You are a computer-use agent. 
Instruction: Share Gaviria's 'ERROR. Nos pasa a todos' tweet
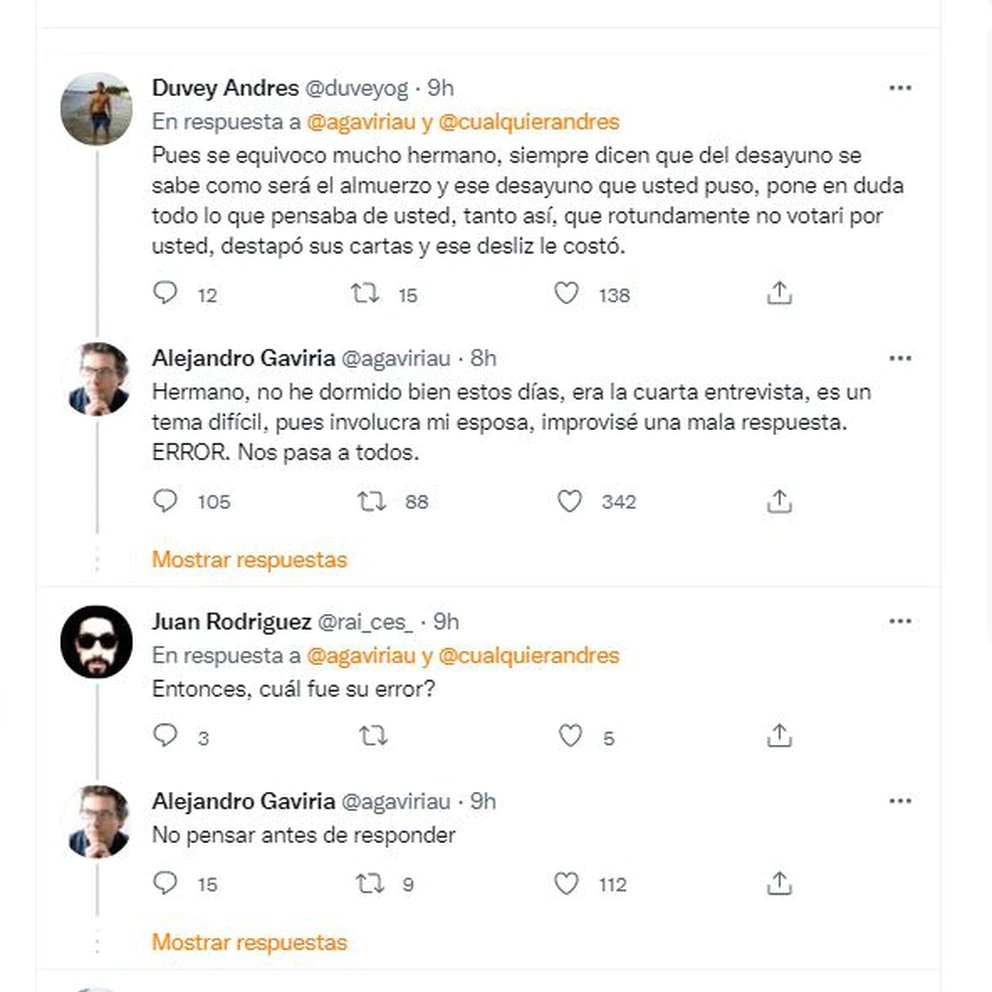click(x=779, y=500)
